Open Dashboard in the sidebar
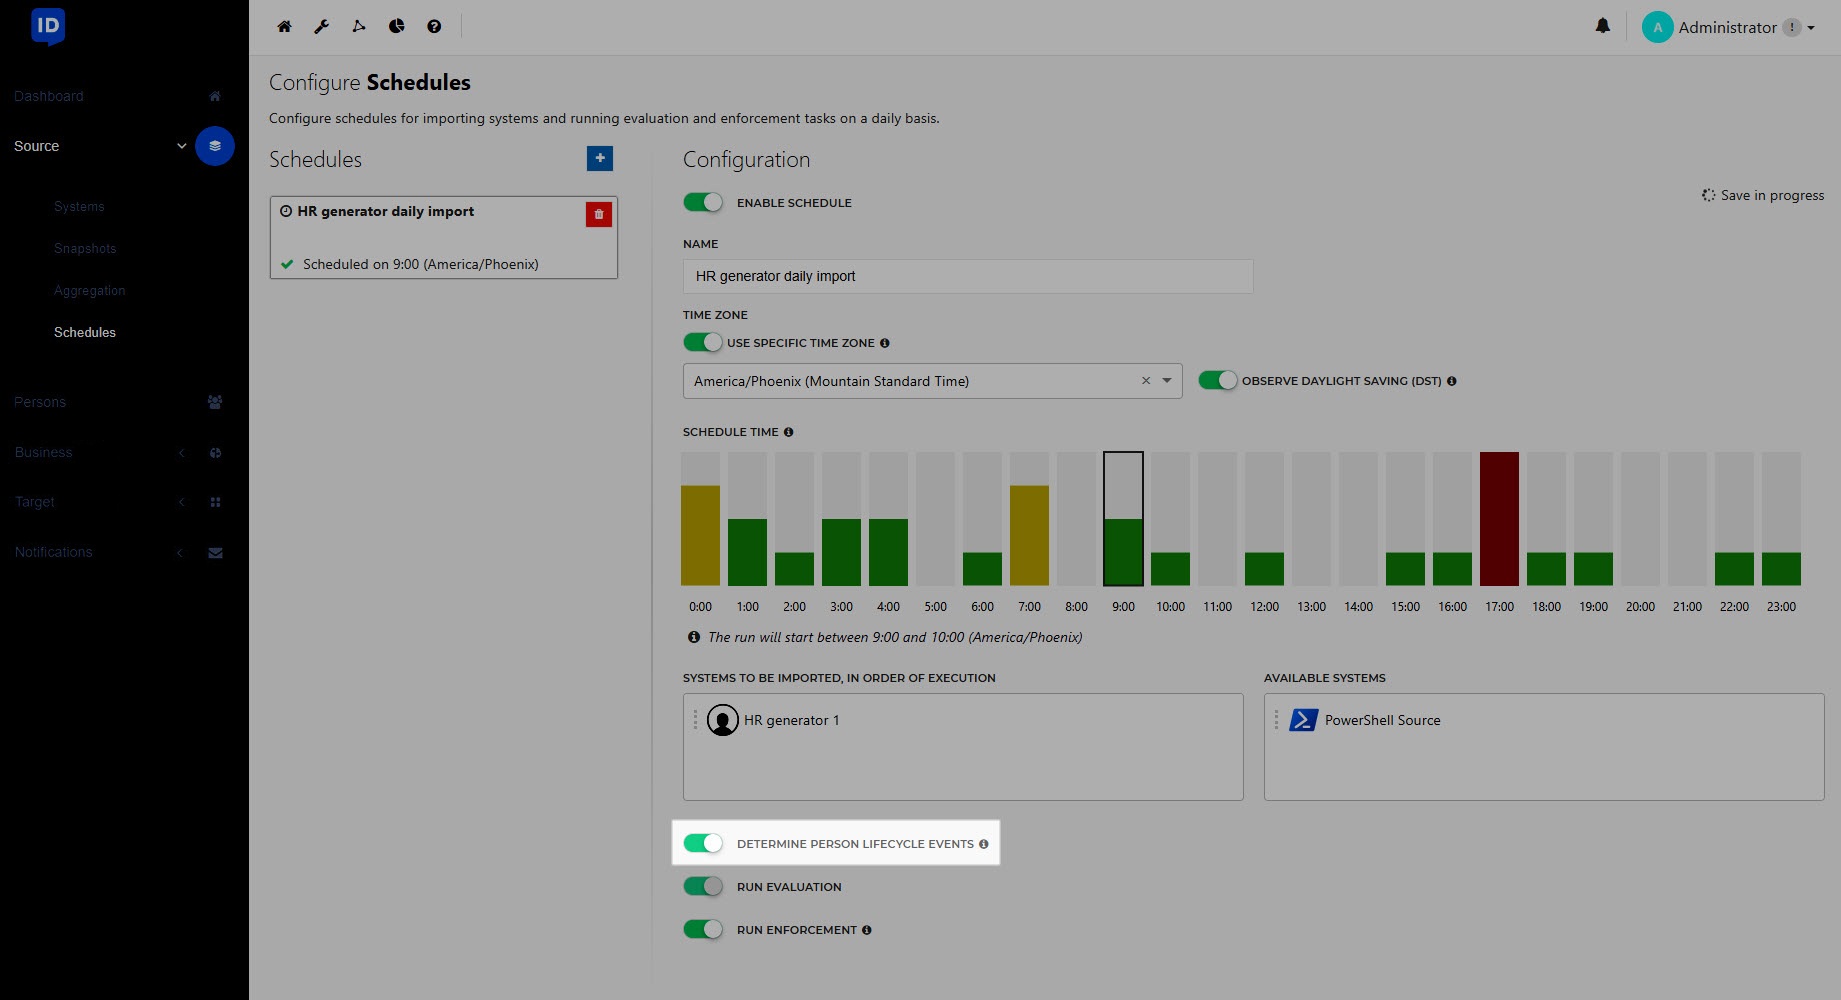The image size is (1841, 1000). 49,96
